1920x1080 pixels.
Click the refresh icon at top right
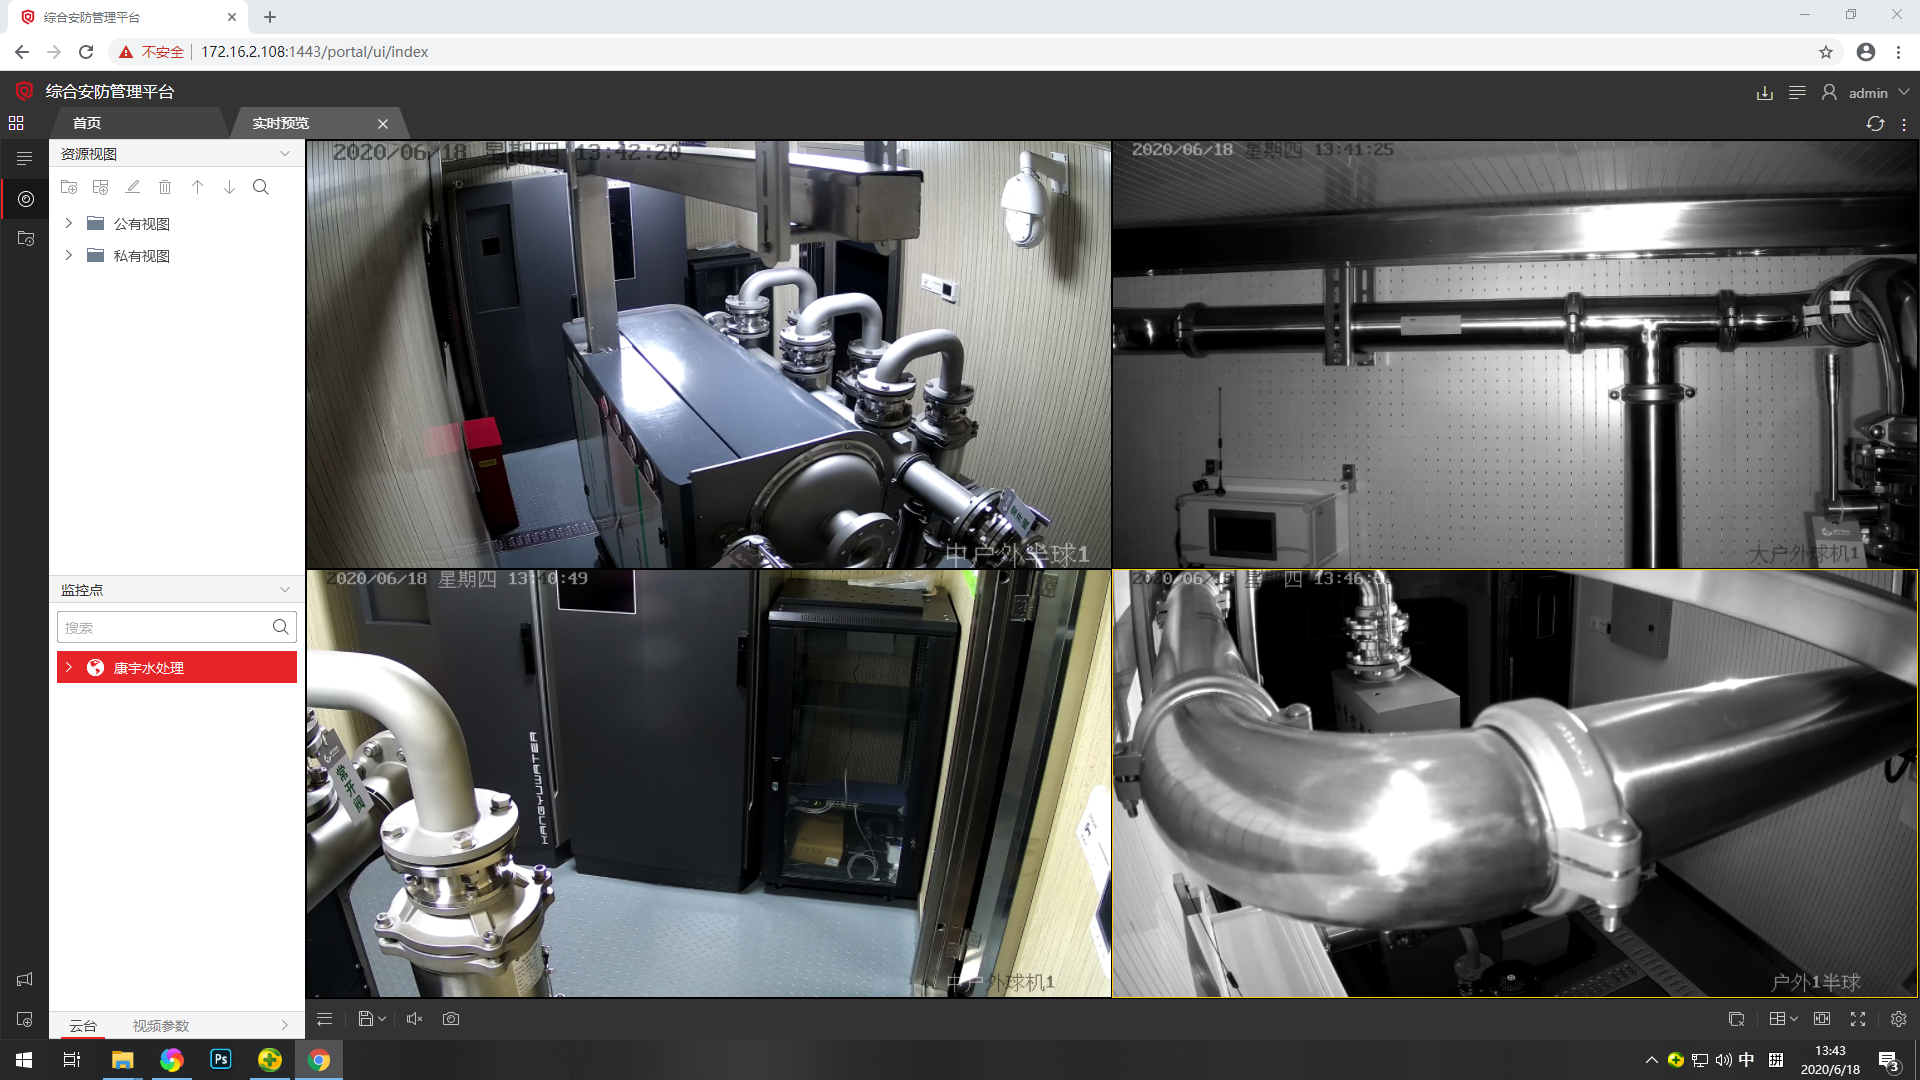(x=1875, y=123)
